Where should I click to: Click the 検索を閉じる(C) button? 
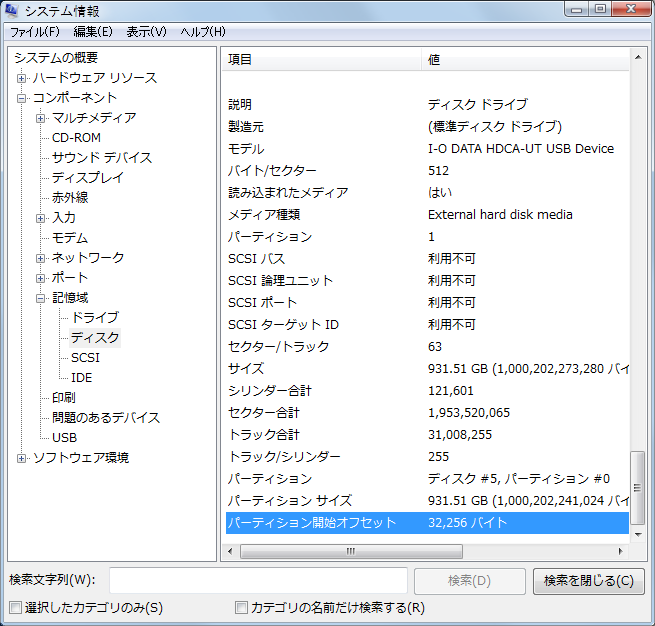click(589, 581)
